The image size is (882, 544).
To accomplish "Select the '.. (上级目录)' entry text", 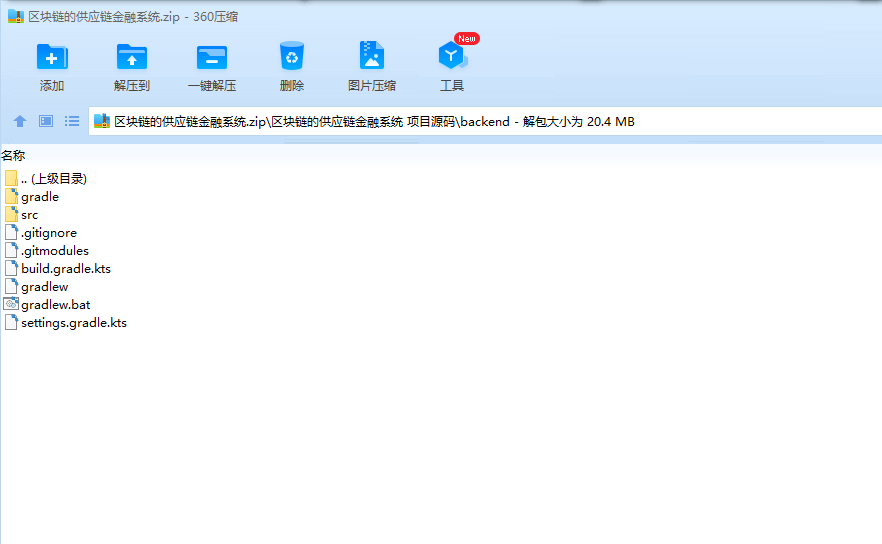I will (54, 178).
